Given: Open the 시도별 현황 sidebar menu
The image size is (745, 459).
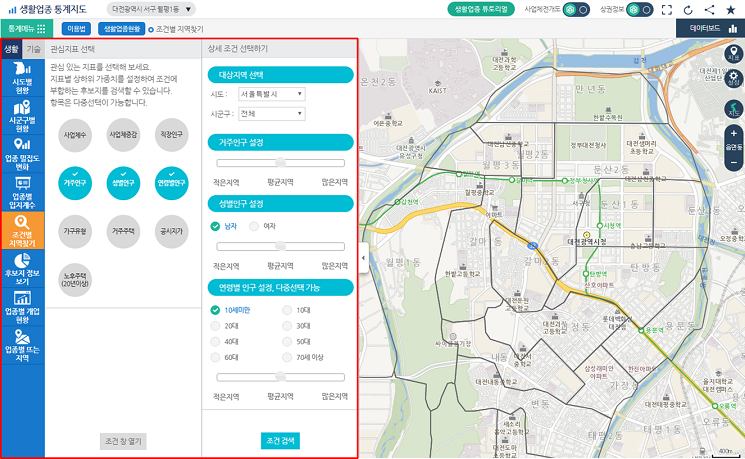Looking at the screenshot, I should point(22,78).
